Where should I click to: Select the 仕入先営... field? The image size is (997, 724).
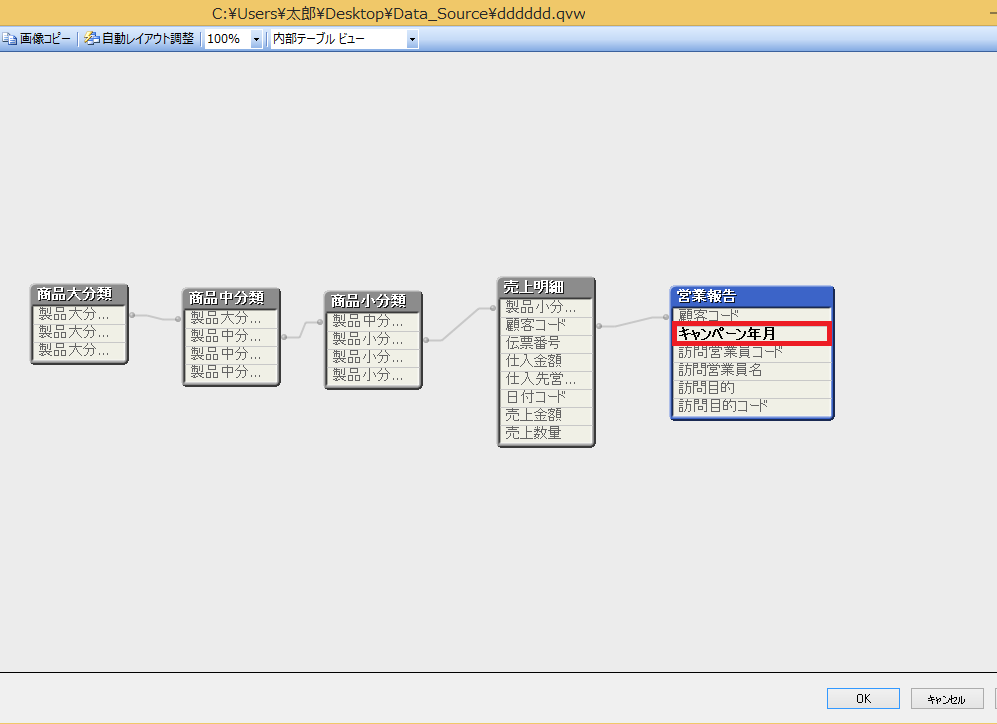[x=546, y=379]
